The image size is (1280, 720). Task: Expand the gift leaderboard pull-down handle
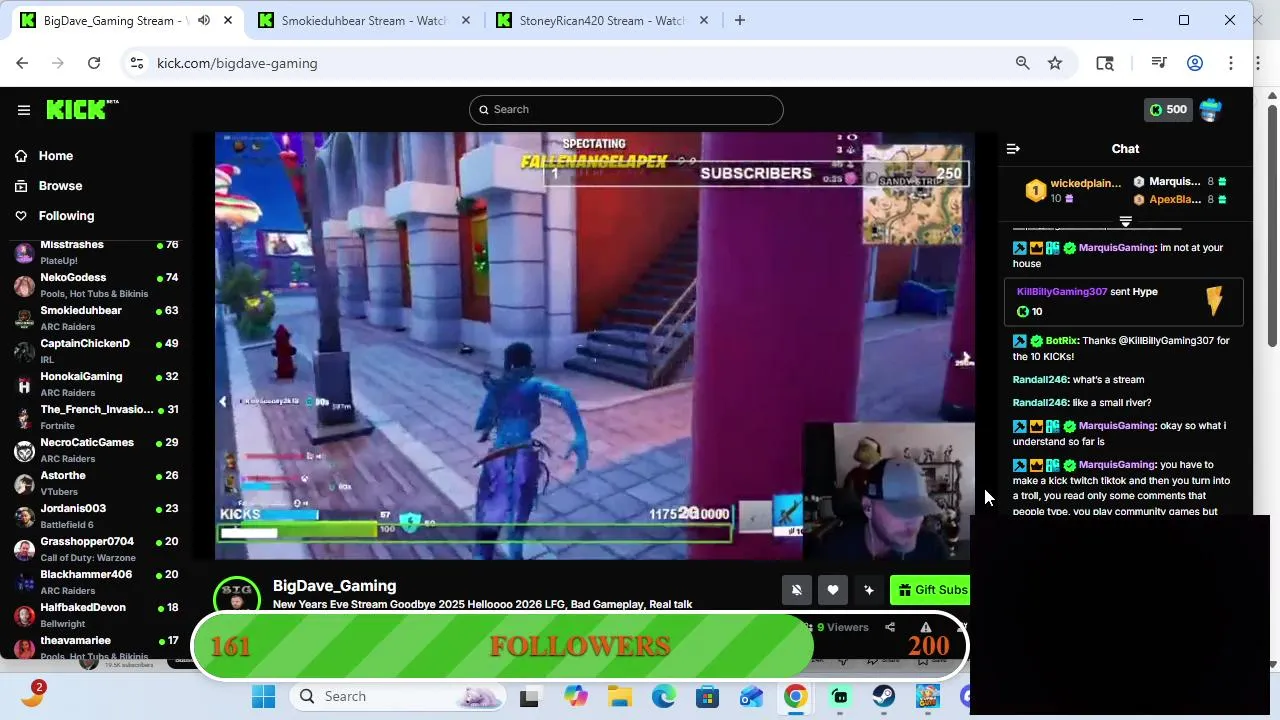point(1126,221)
